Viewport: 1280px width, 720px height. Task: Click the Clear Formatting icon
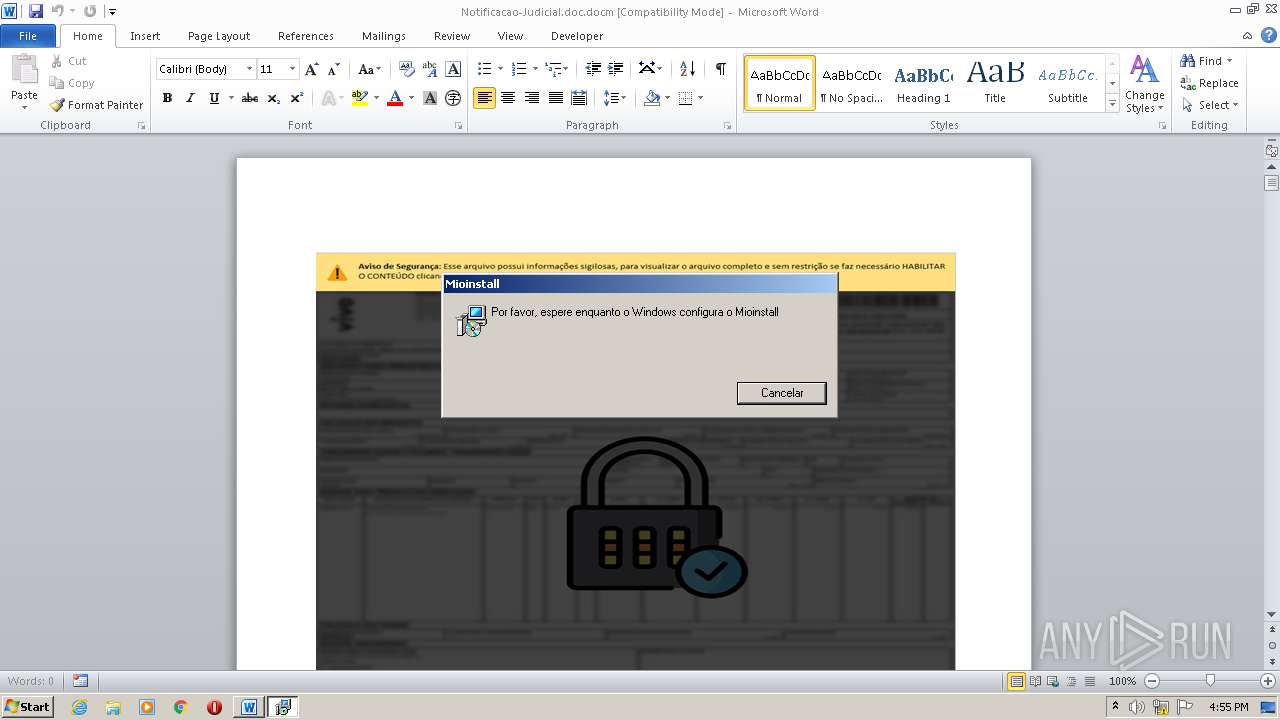pos(406,69)
